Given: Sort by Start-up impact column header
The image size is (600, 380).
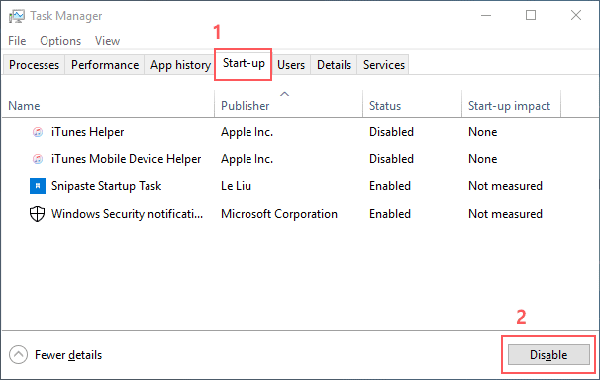Looking at the screenshot, I should [x=509, y=106].
